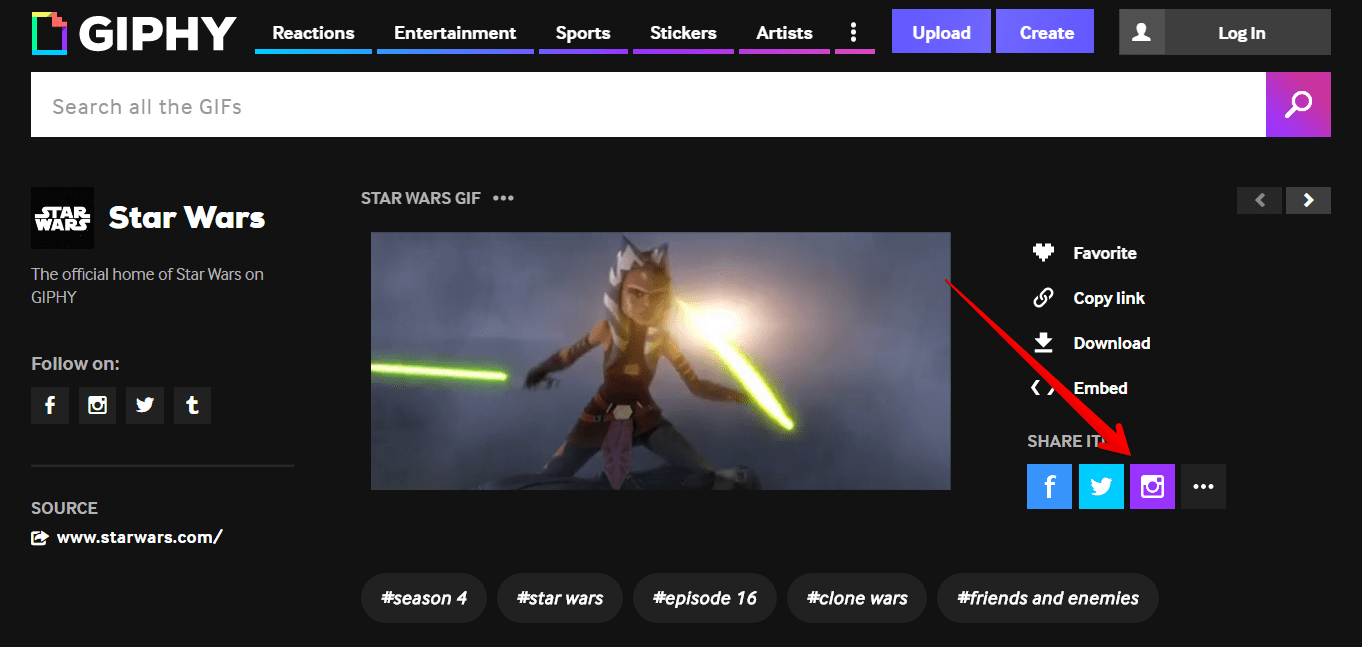Open the Star Wars channel name link

(187, 218)
